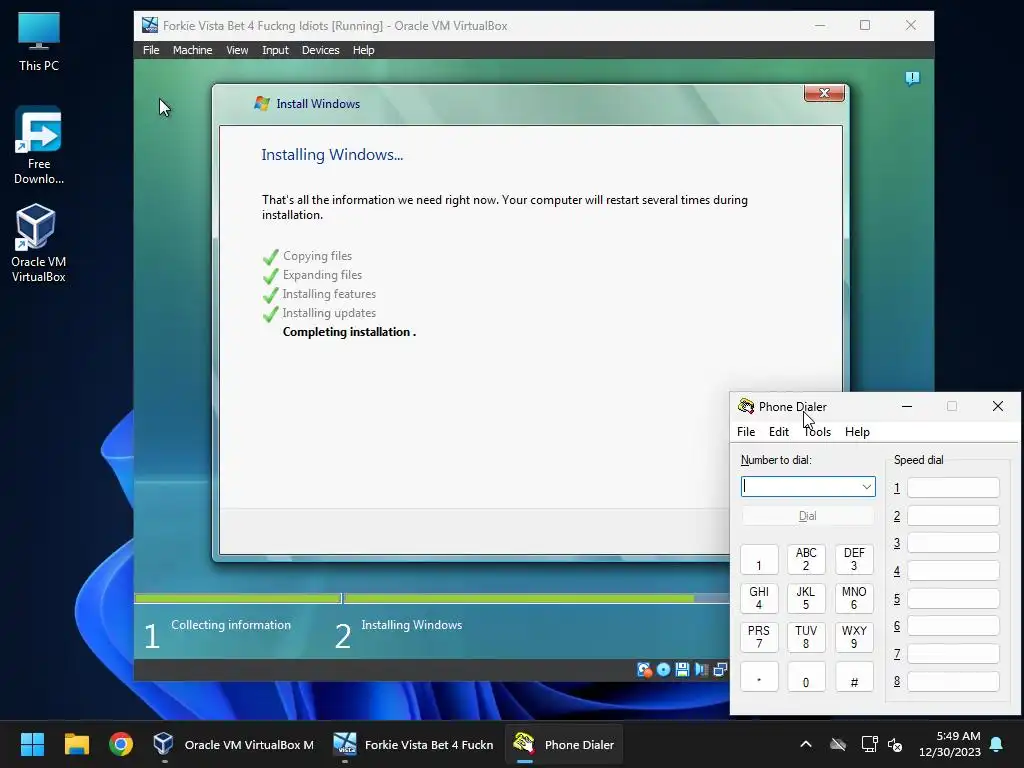Click the VirtualBox VM window title icon
Viewport: 1024px width, 768px height.
click(150, 25)
